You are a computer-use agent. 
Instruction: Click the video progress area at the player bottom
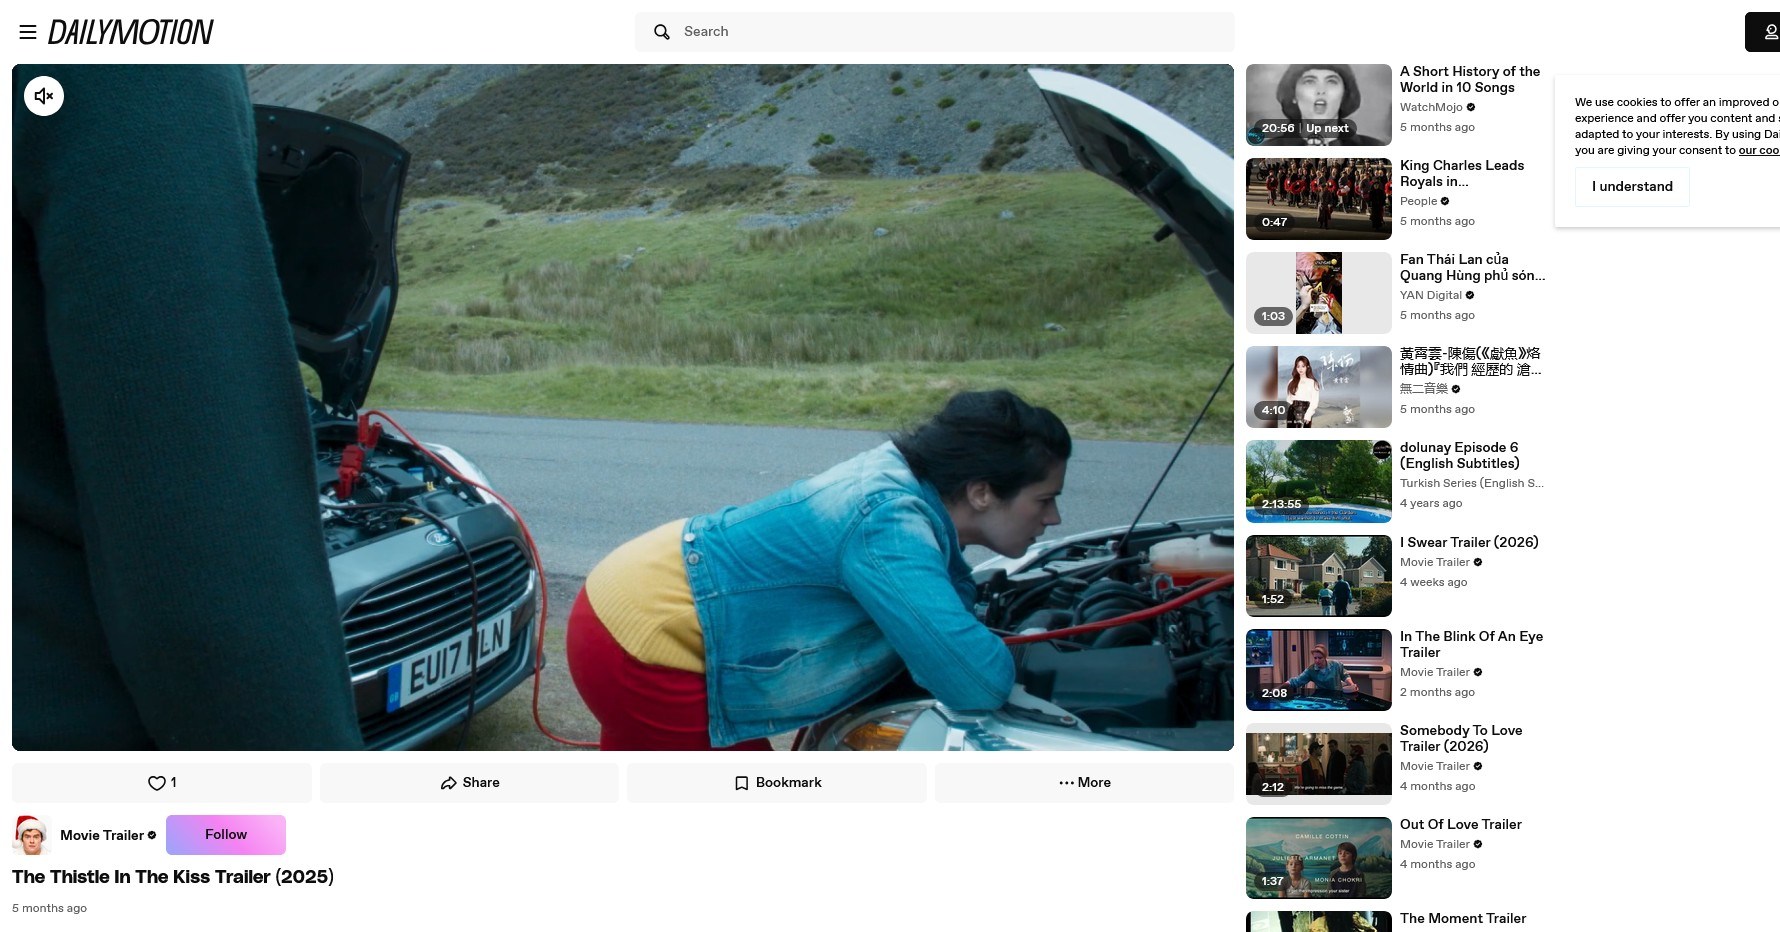pyautogui.click(x=622, y=745)
